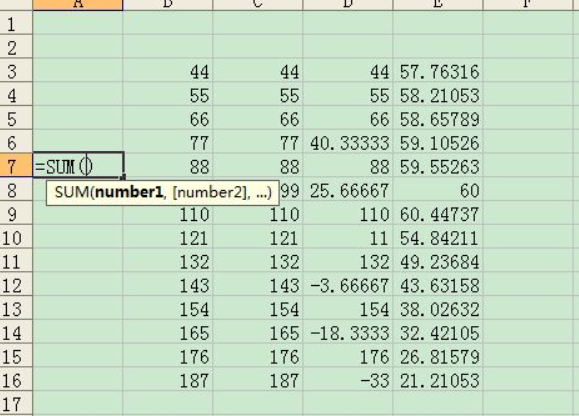Image resolution: width=579 pixels, height=416 pixels.
Task: Select row header 3
Action: pyautogui.click(x=16, y=71)
